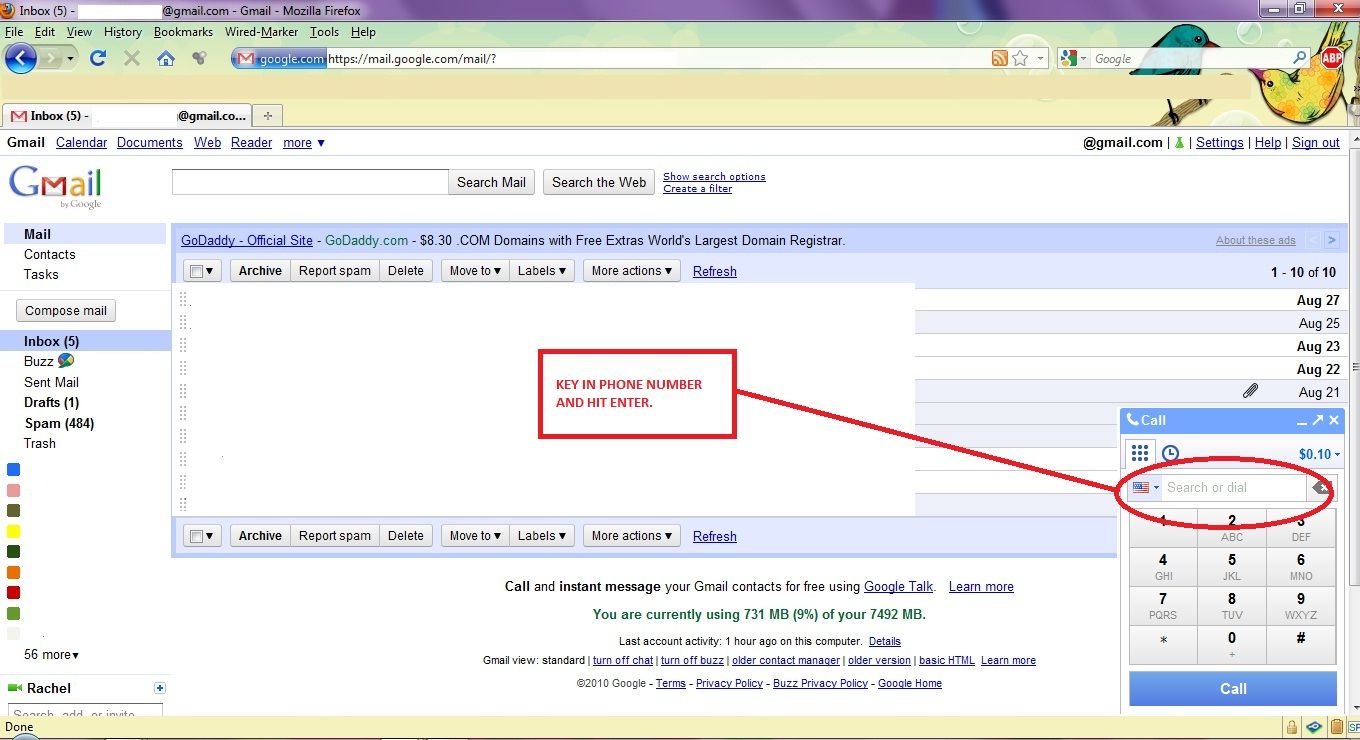
Task: Open the Bookmarks menu
Action: (x=183, y=31)
